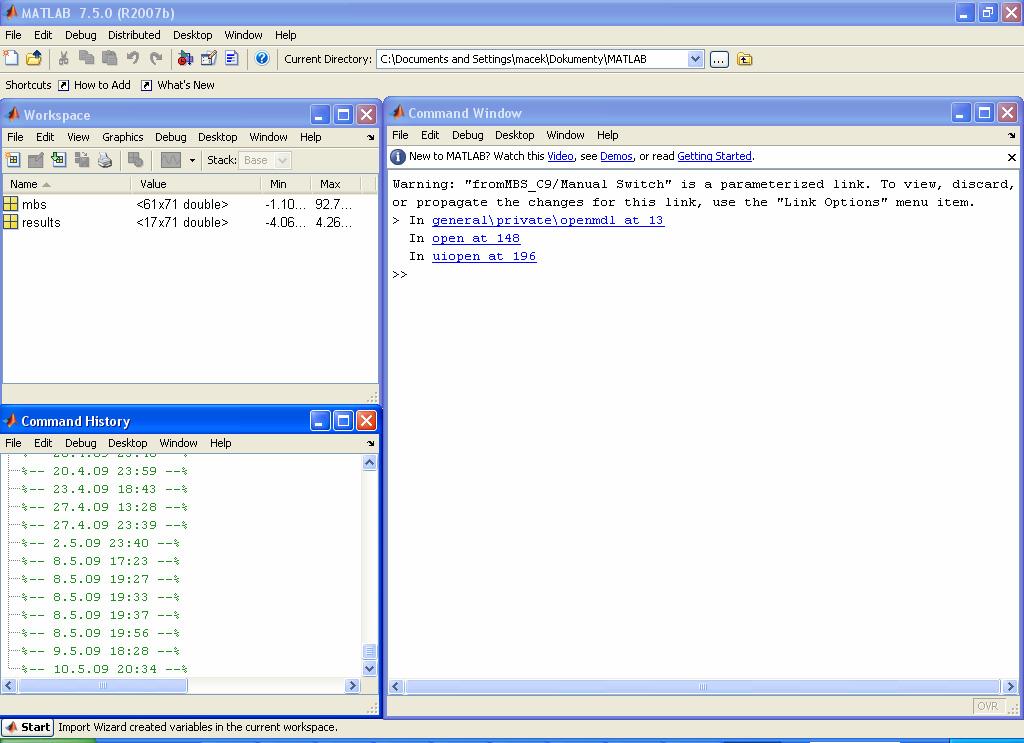Screen dimensions: 1024x743
Task: Click the Copy toolbar icon
Action: (x=86, y=59)
